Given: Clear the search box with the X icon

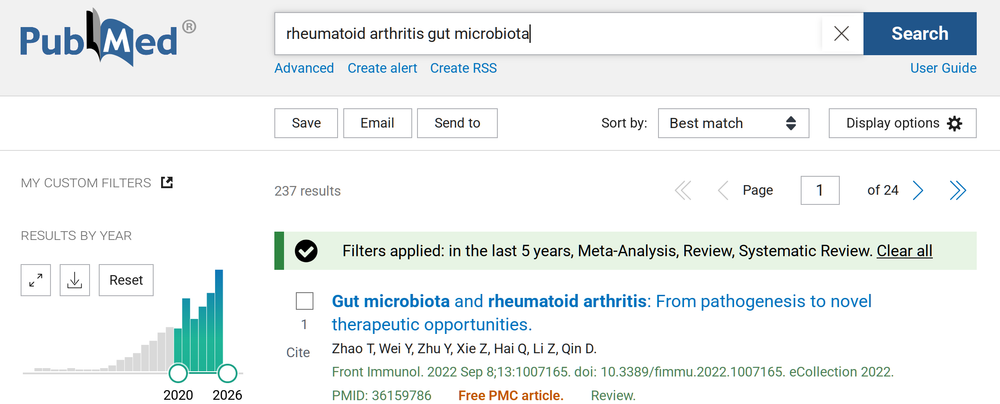Looking at the screenshot, I should [841, 34].
